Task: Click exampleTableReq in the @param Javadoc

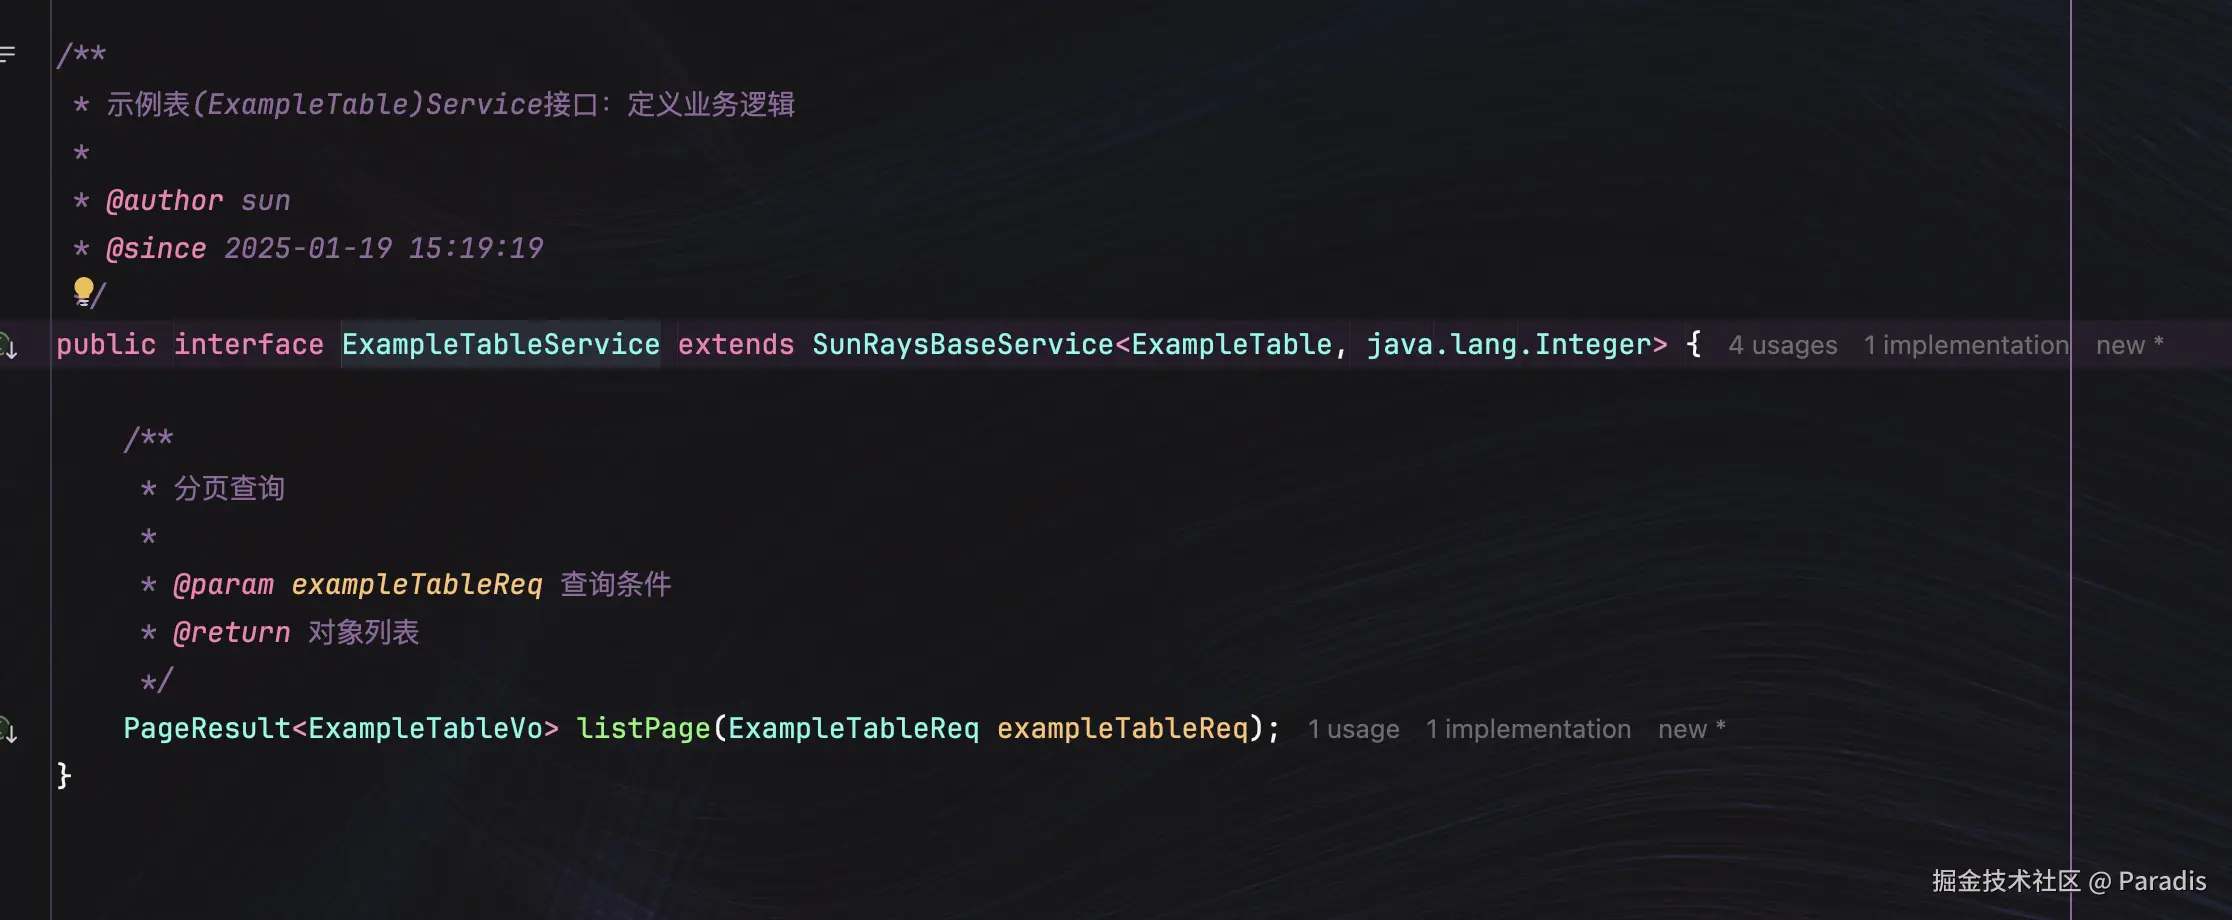Action: pos(416,585)
